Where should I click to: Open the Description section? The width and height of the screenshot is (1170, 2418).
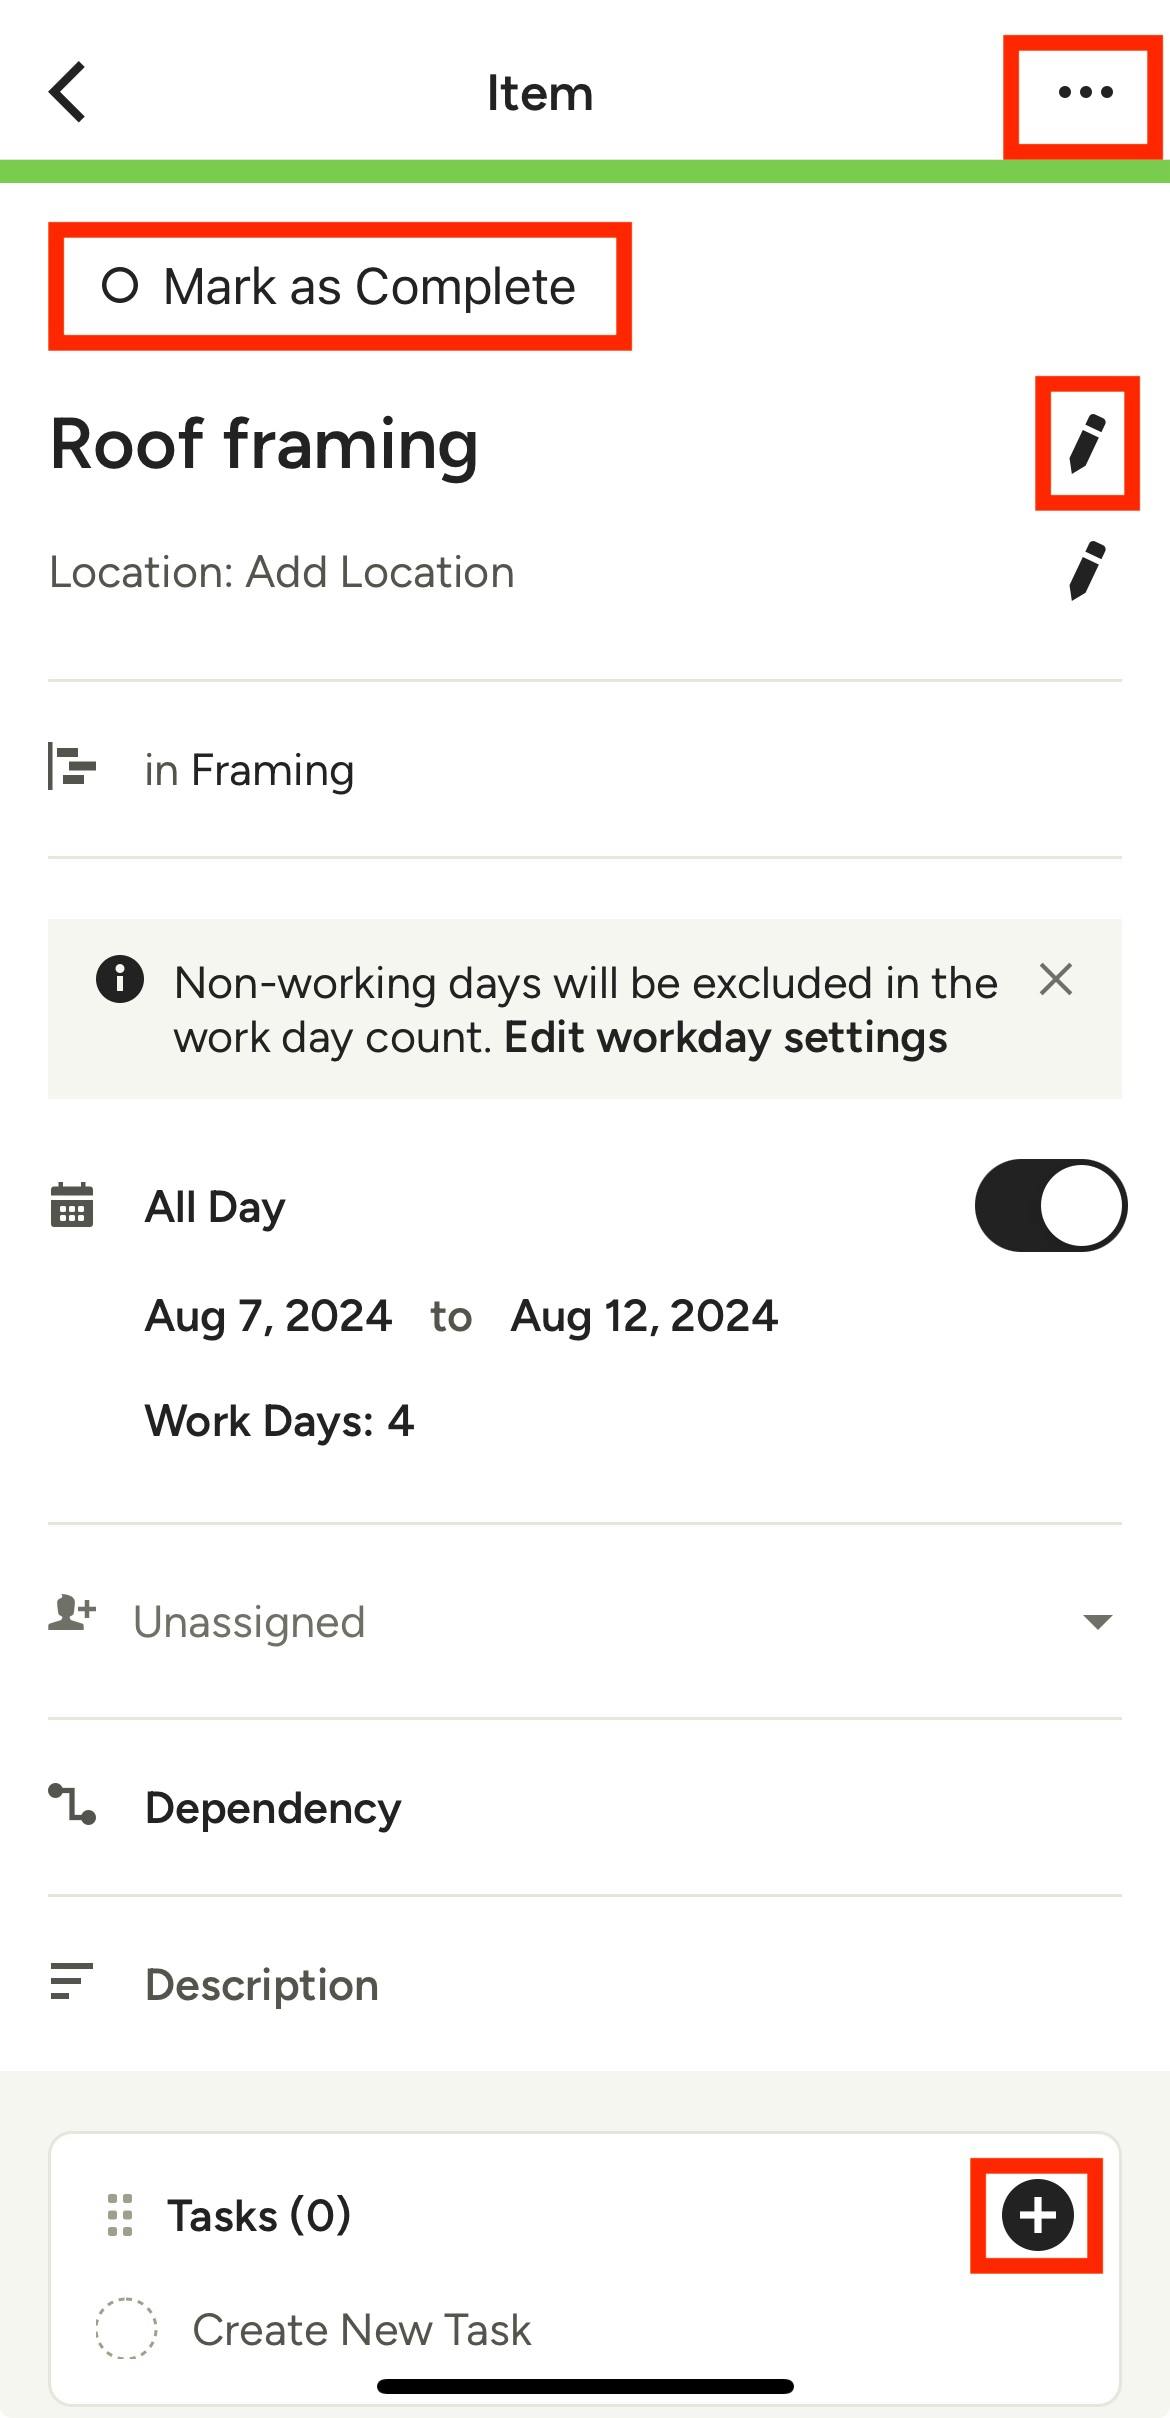click(262, 1985)
